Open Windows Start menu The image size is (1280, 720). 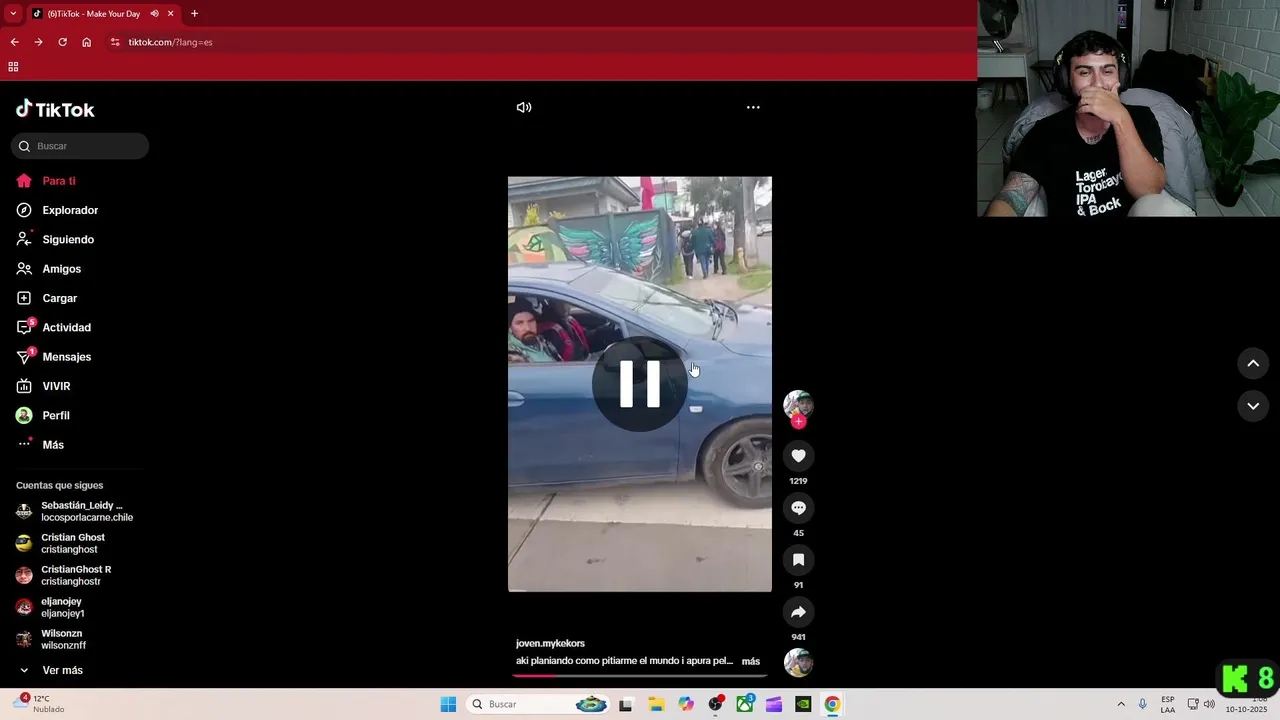click(x=448, y=704)
